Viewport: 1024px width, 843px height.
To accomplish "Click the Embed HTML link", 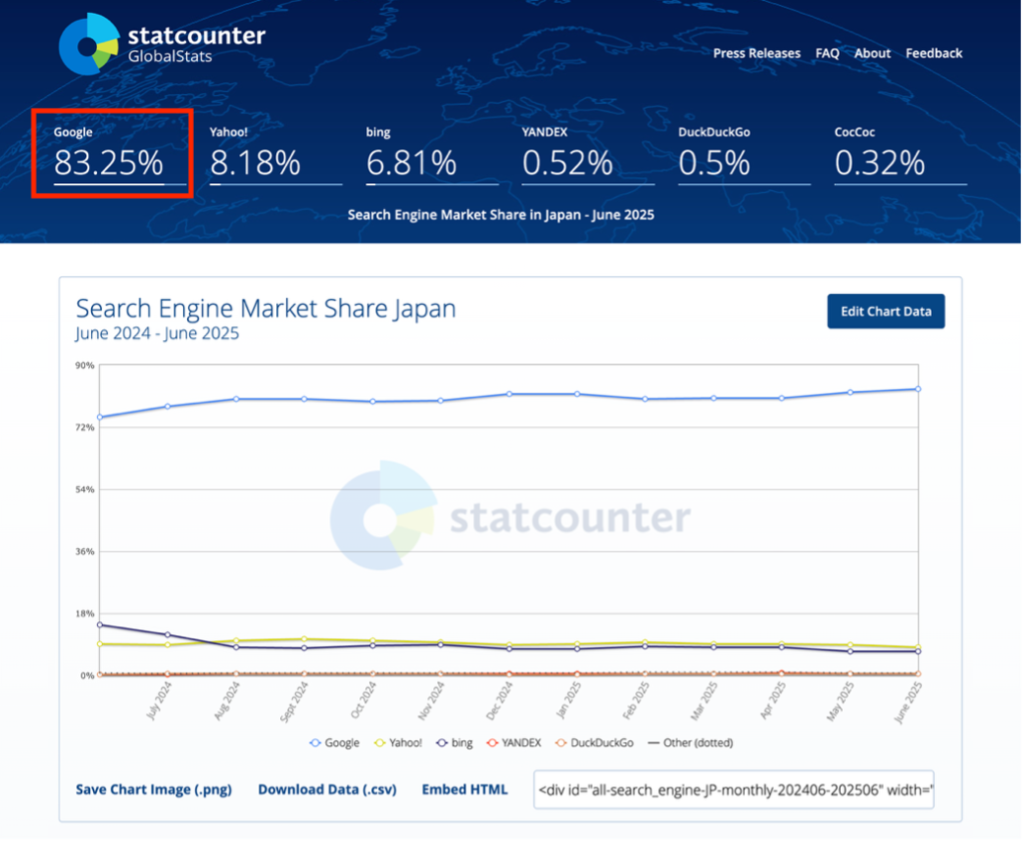I will coord(464,789).
